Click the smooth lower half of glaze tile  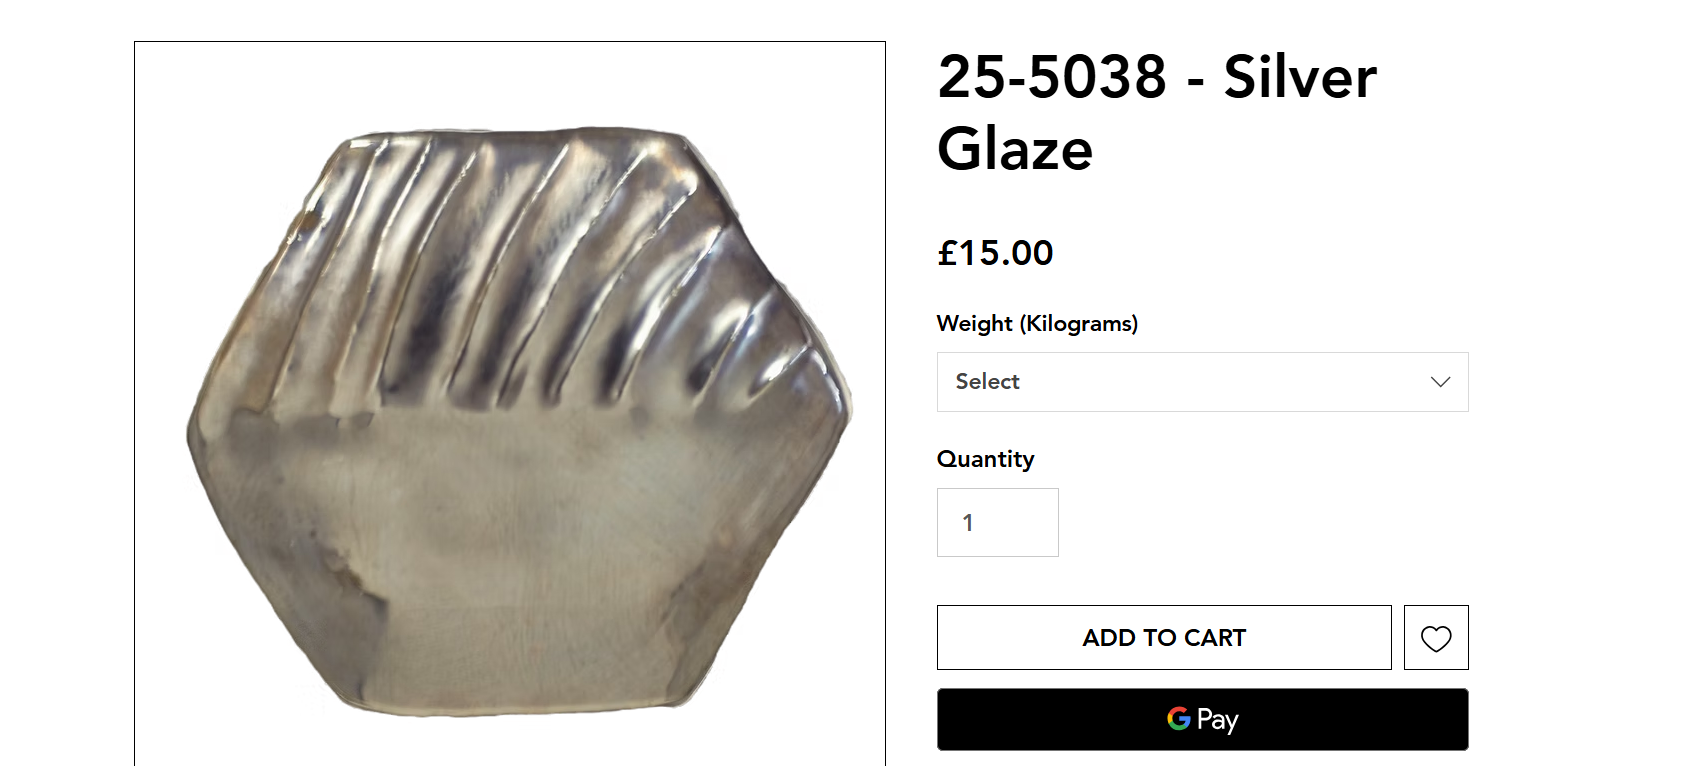pos(520,560)
